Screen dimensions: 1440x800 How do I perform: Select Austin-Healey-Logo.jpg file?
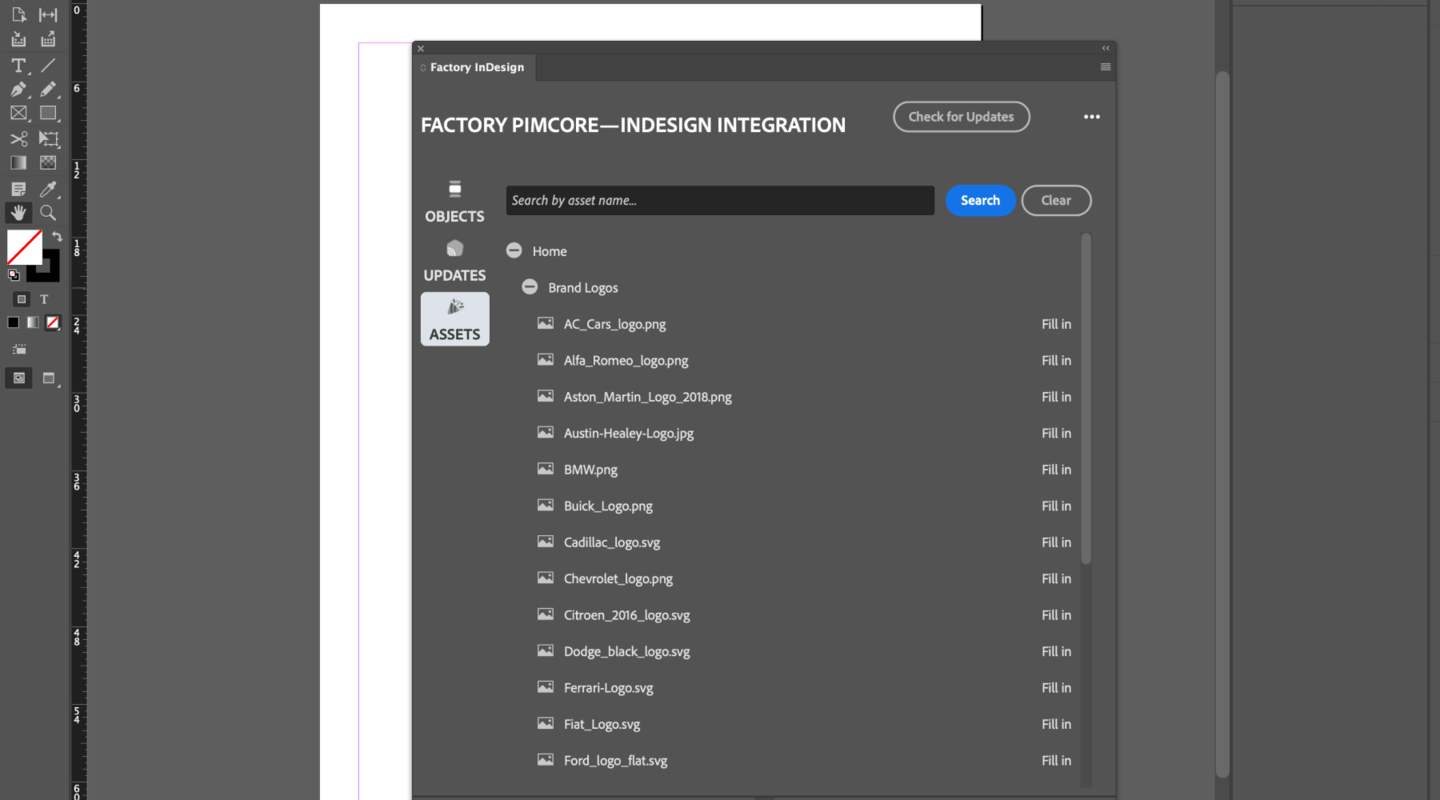pos(629,433)
